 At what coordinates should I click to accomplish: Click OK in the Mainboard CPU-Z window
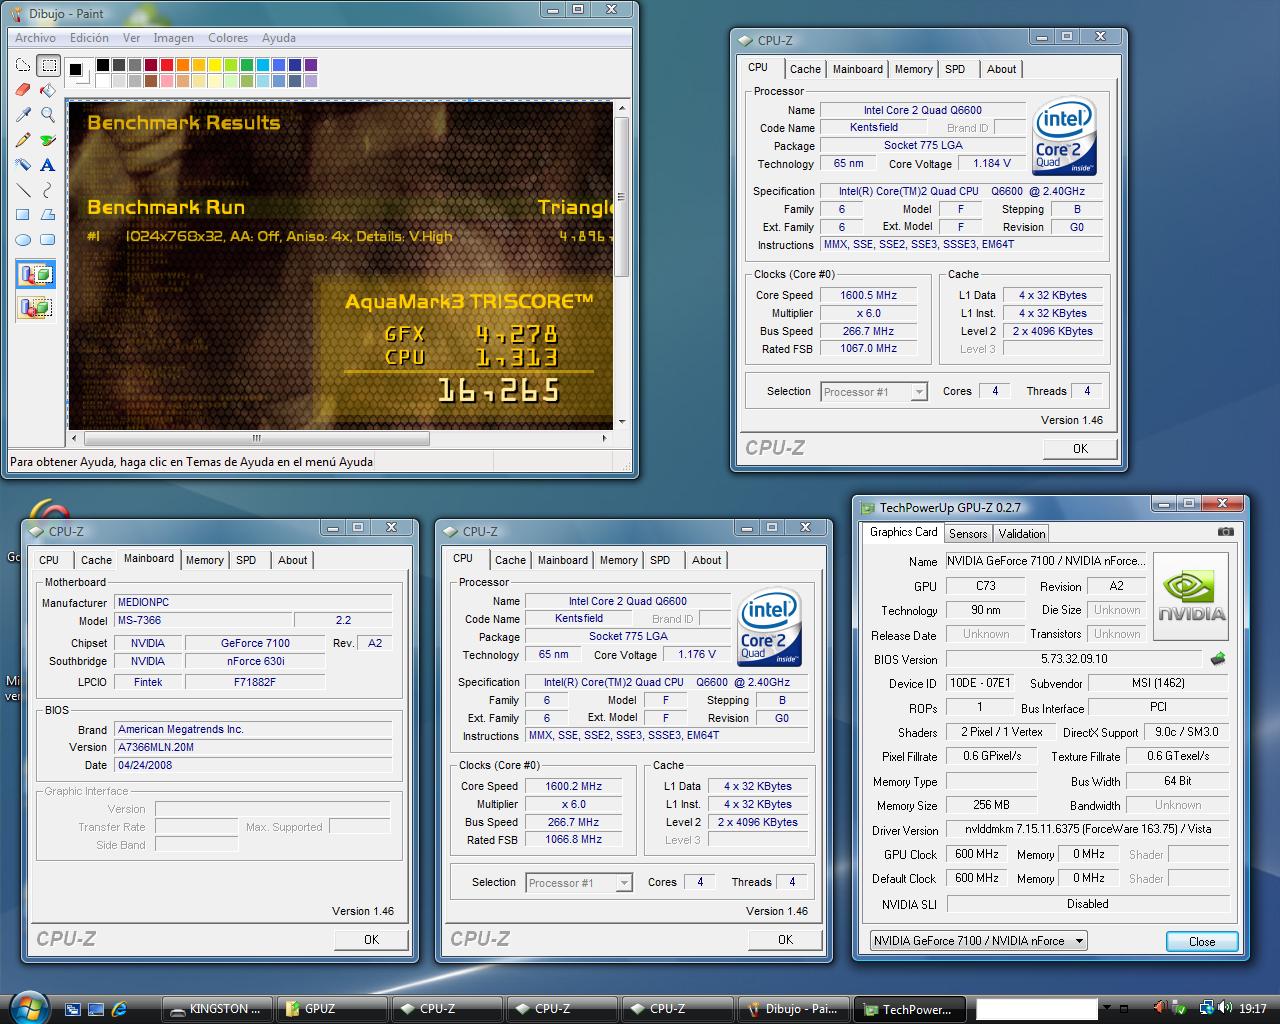371,940
